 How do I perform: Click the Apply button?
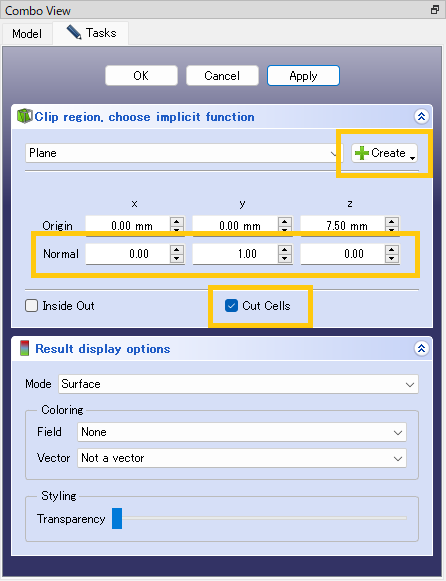pyautogui.click(x=303, y=76)
